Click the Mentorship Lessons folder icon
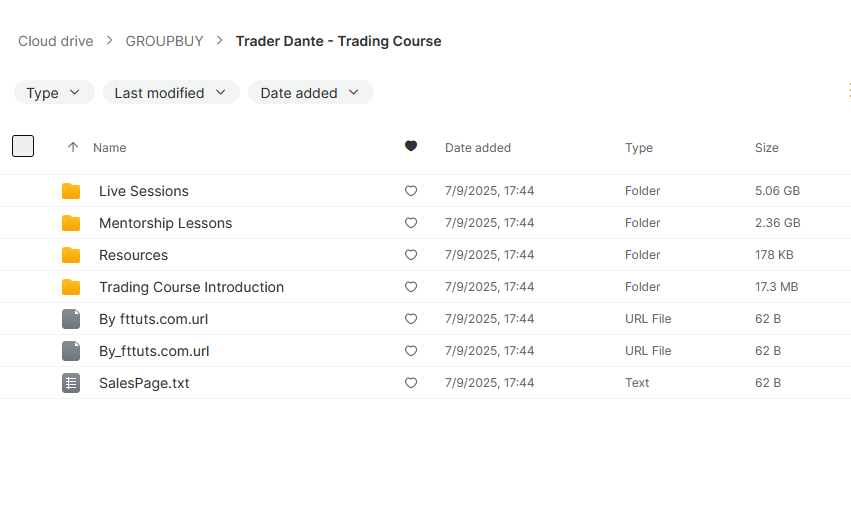Image resolution: width=851 pixels, height=527 pixels. pos(71,223)
